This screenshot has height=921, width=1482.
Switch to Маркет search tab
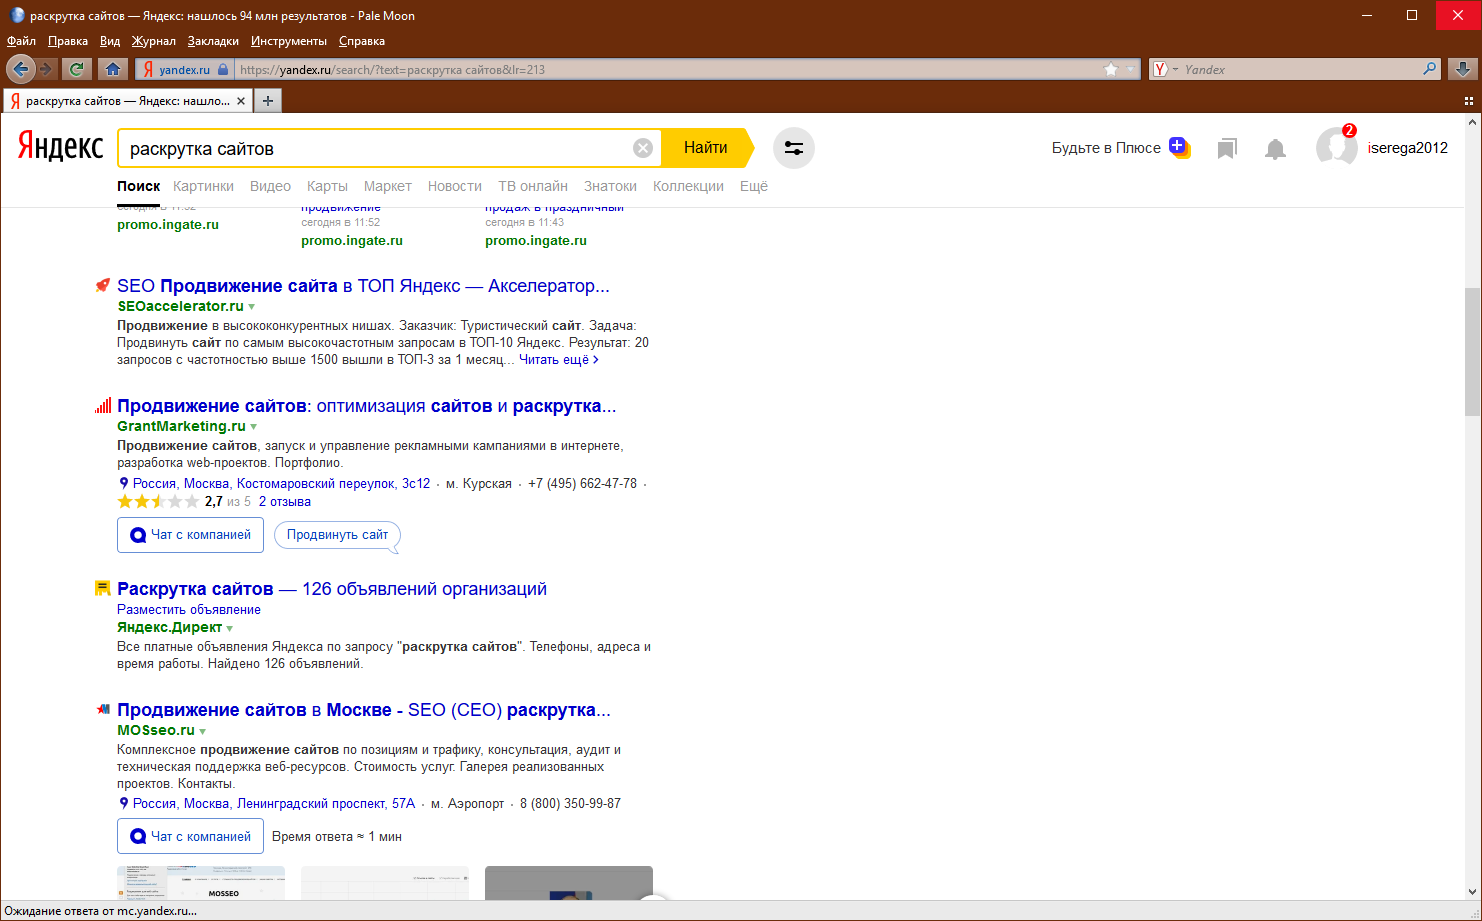coord(388,186)
